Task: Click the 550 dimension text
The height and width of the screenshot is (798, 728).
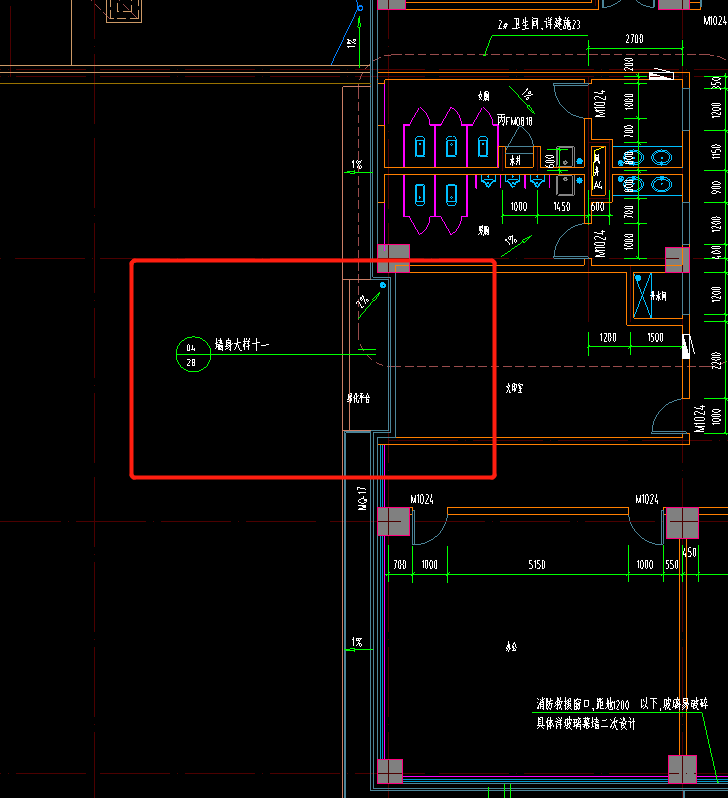Action: click(x=672, y=564)
